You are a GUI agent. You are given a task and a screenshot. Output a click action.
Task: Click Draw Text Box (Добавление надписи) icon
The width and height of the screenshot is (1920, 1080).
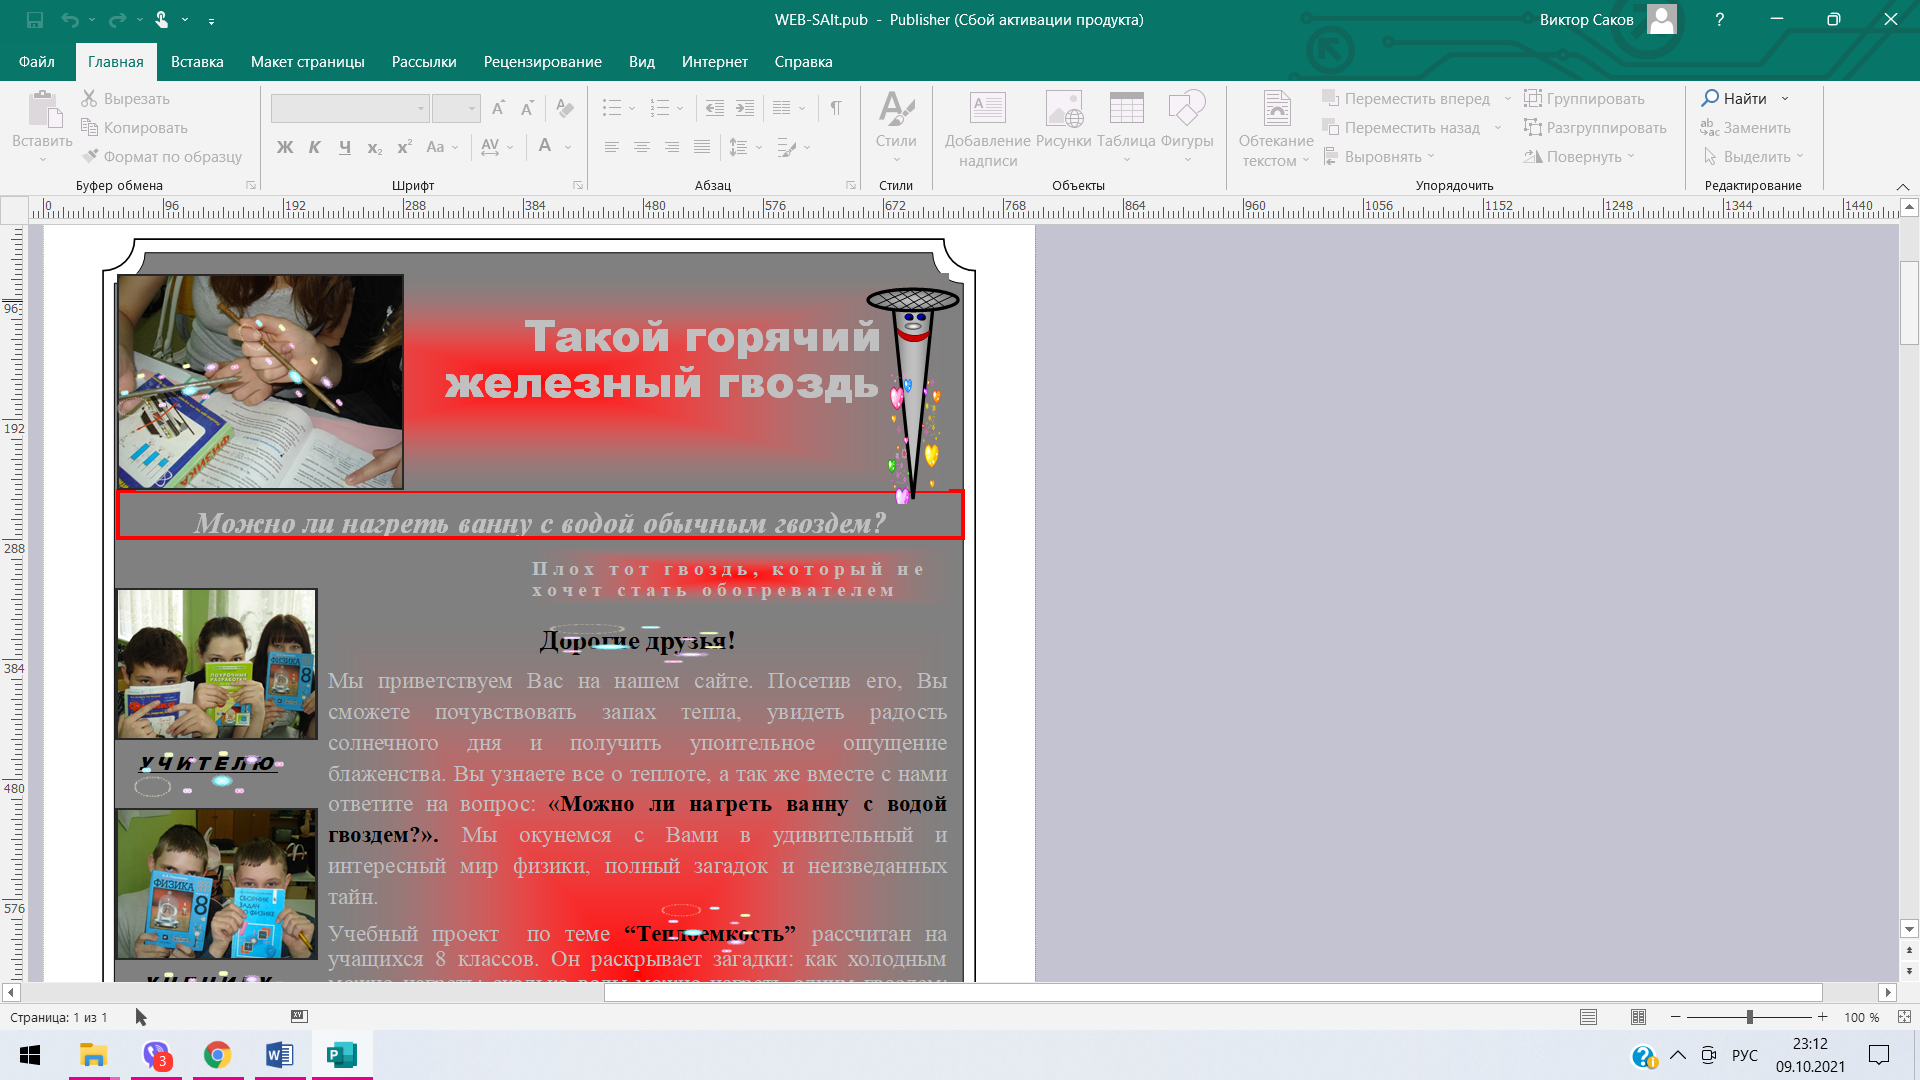click(987, 109)
